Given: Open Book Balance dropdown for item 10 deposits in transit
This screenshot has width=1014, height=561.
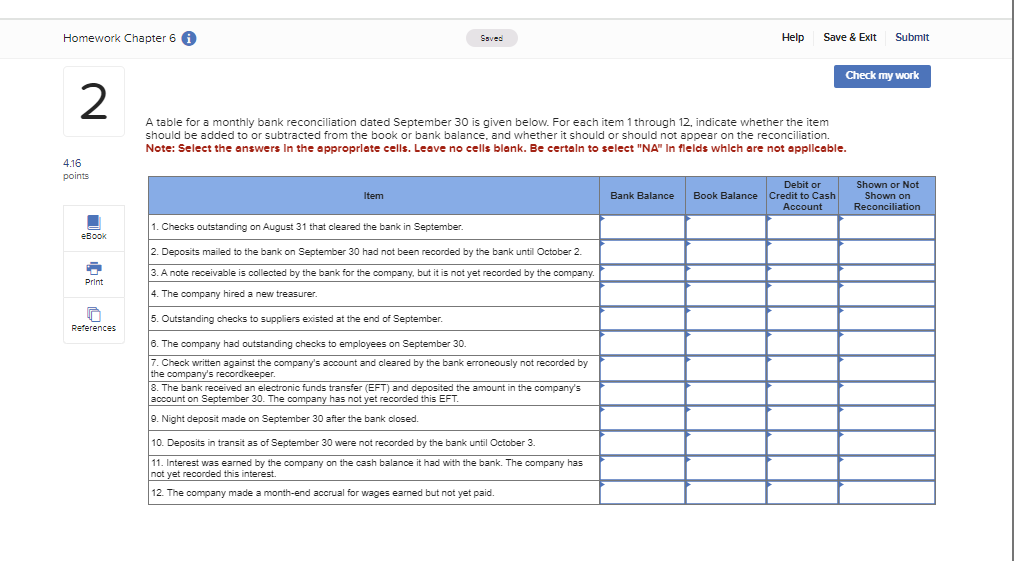Looking at the screenshot, I should [726, 443].
